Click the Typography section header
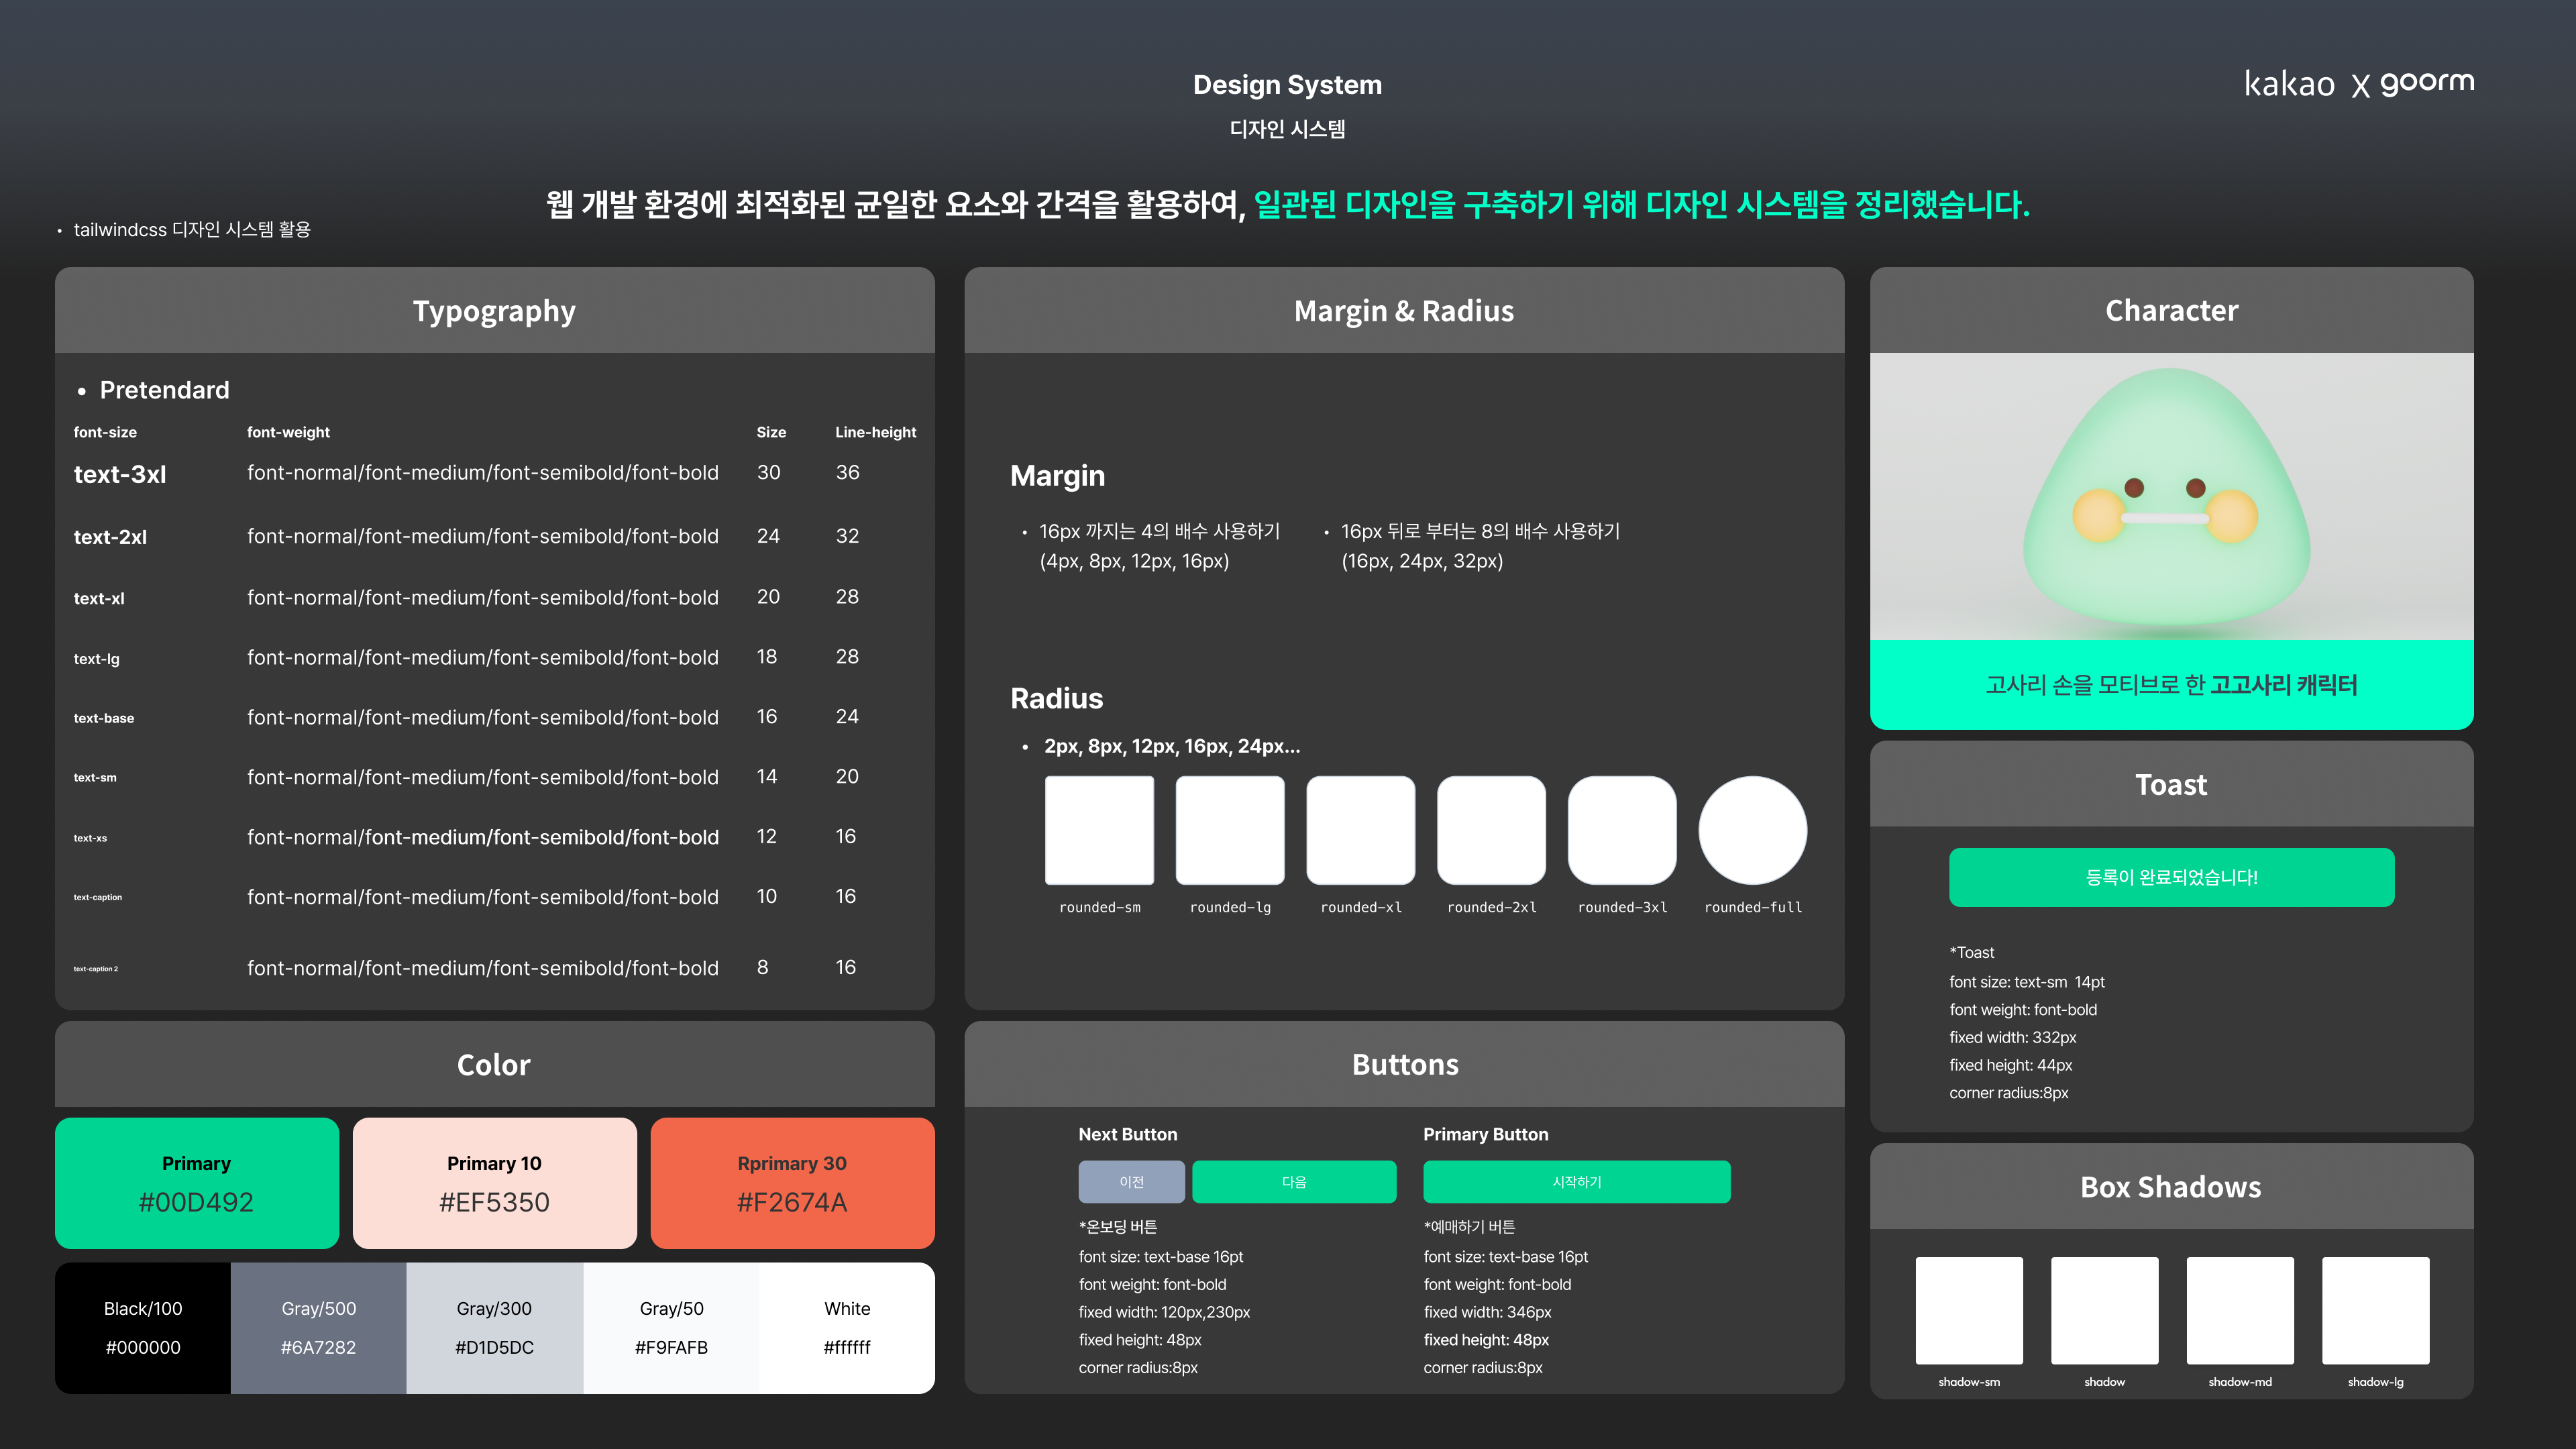This screenshot has height=1449, width=2576. pyautogui.click(x=494, y=310)
